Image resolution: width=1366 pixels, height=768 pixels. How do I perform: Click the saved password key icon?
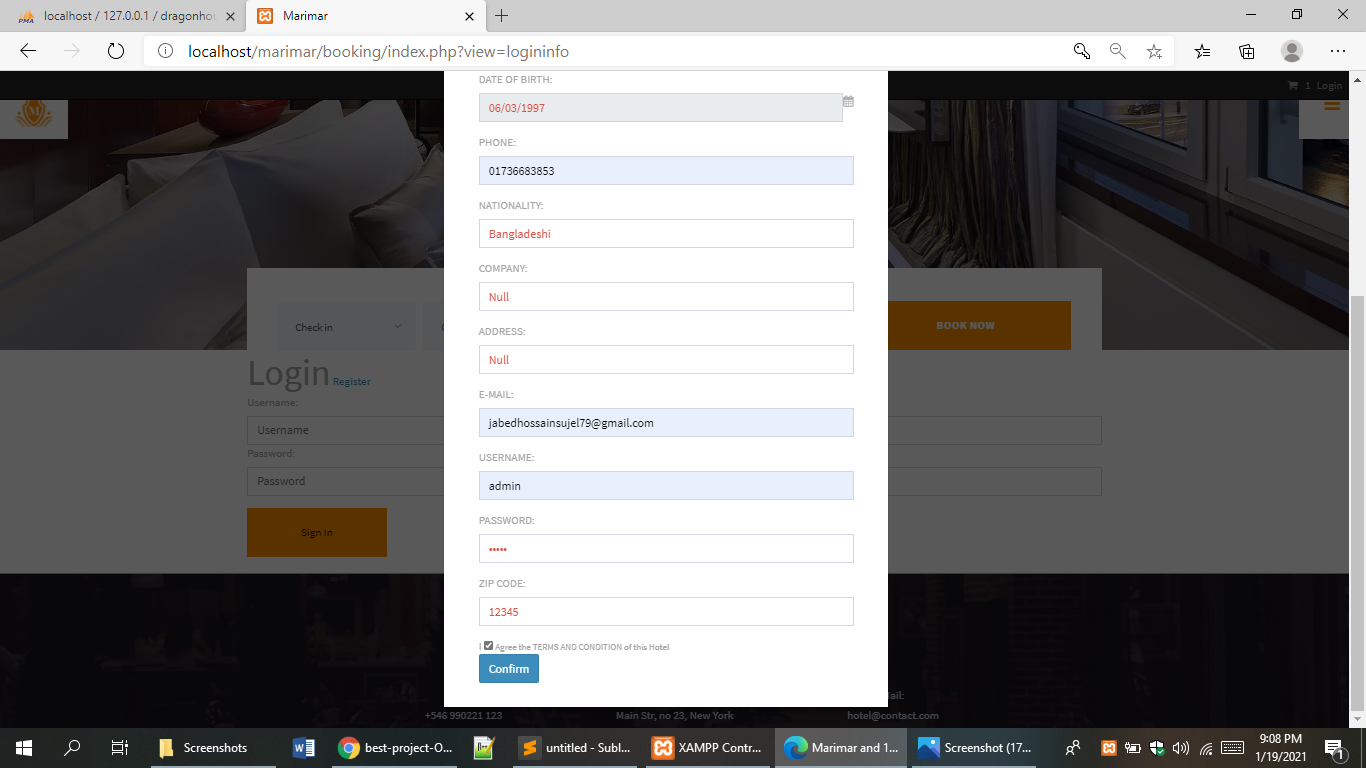(1082, 50)
